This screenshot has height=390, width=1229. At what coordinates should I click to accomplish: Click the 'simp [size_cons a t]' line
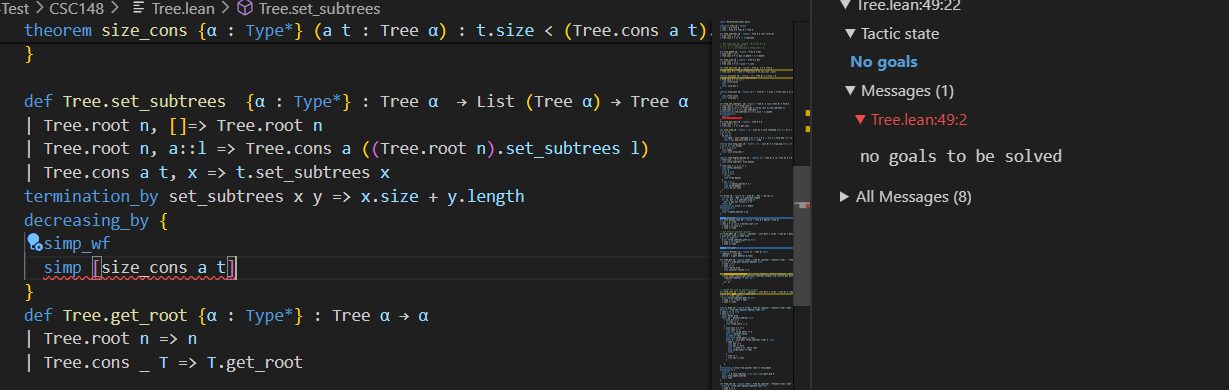pyautogui.click(x=139, y=267)
